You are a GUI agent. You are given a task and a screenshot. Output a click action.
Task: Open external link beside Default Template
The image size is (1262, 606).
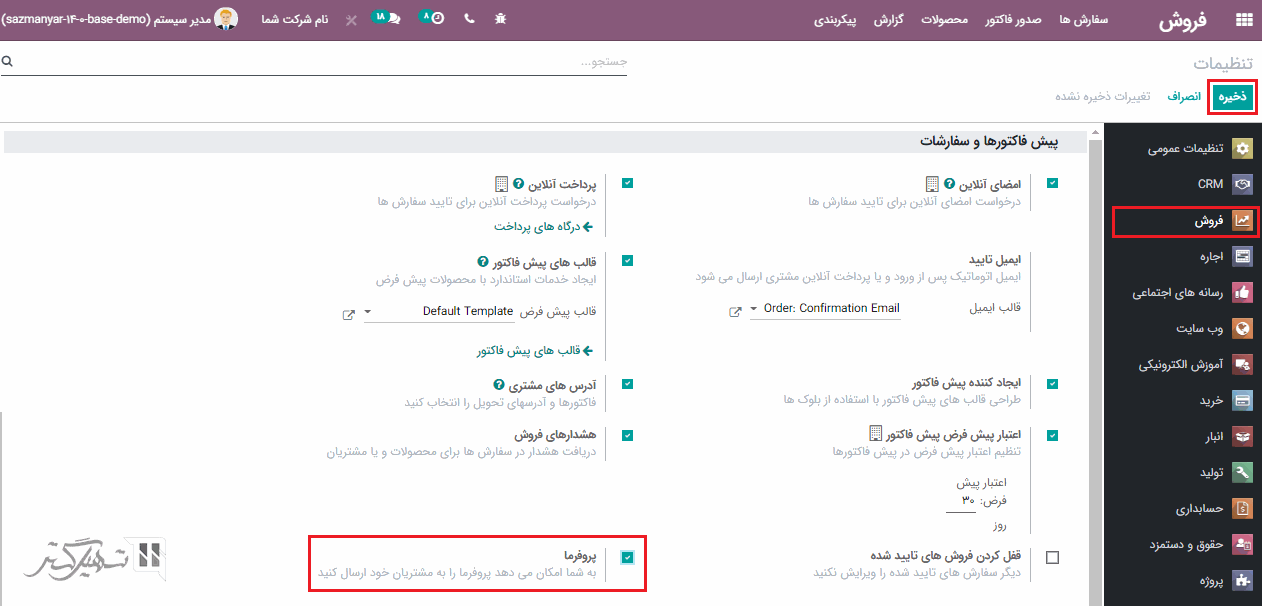pyautogui.click(x=348, y=314)
